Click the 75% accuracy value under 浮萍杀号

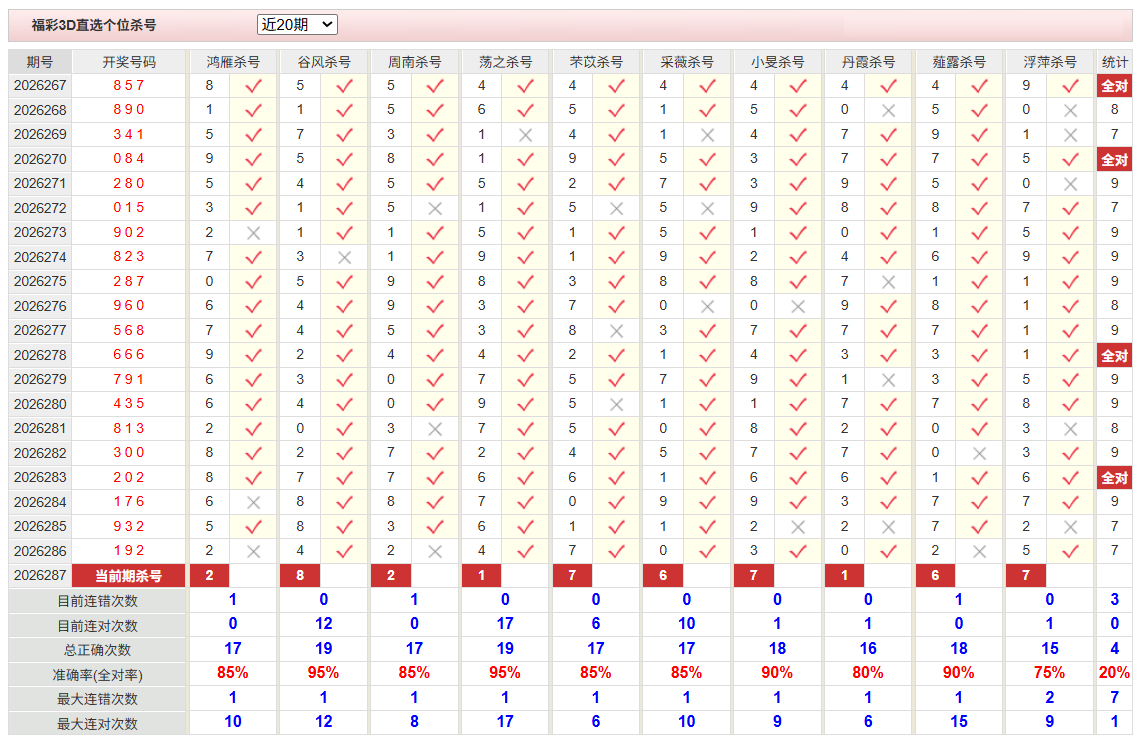tap(1050, 673)
